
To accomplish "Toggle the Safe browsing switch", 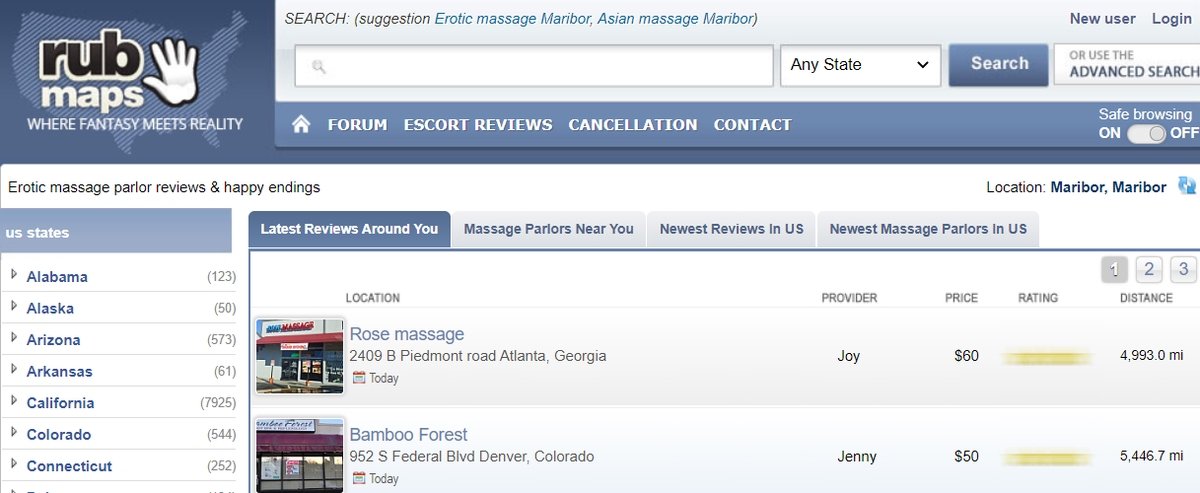I will [1146, 133].
